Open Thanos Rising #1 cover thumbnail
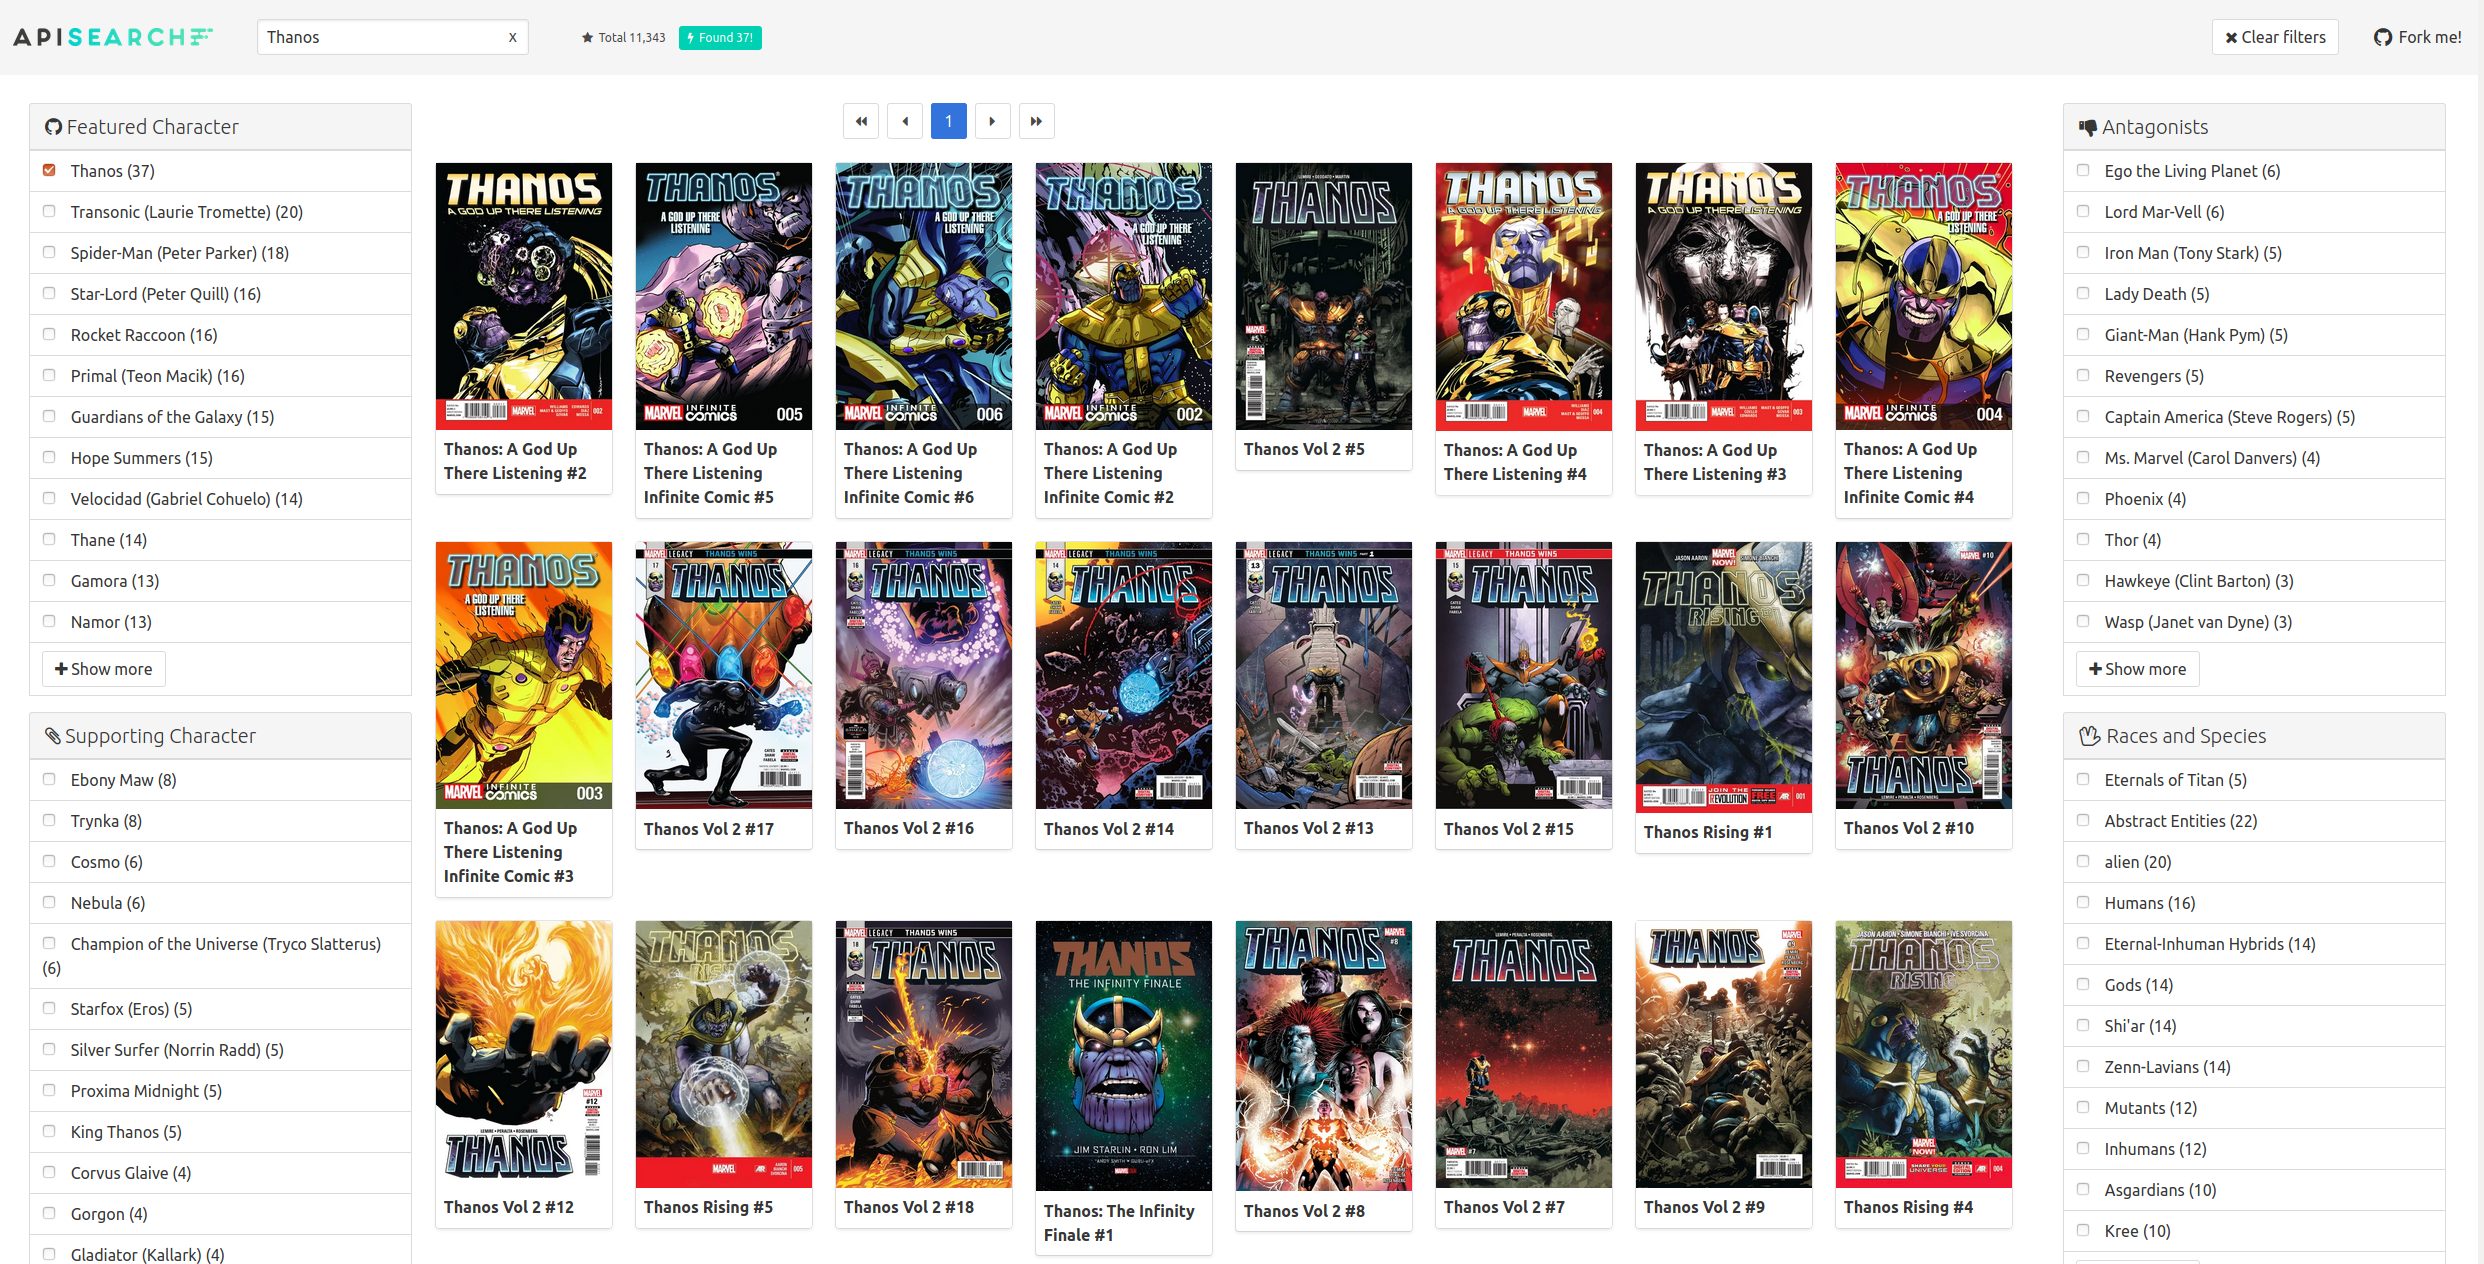The height and width of the screenshot is (1264, 2484). 1723,675
